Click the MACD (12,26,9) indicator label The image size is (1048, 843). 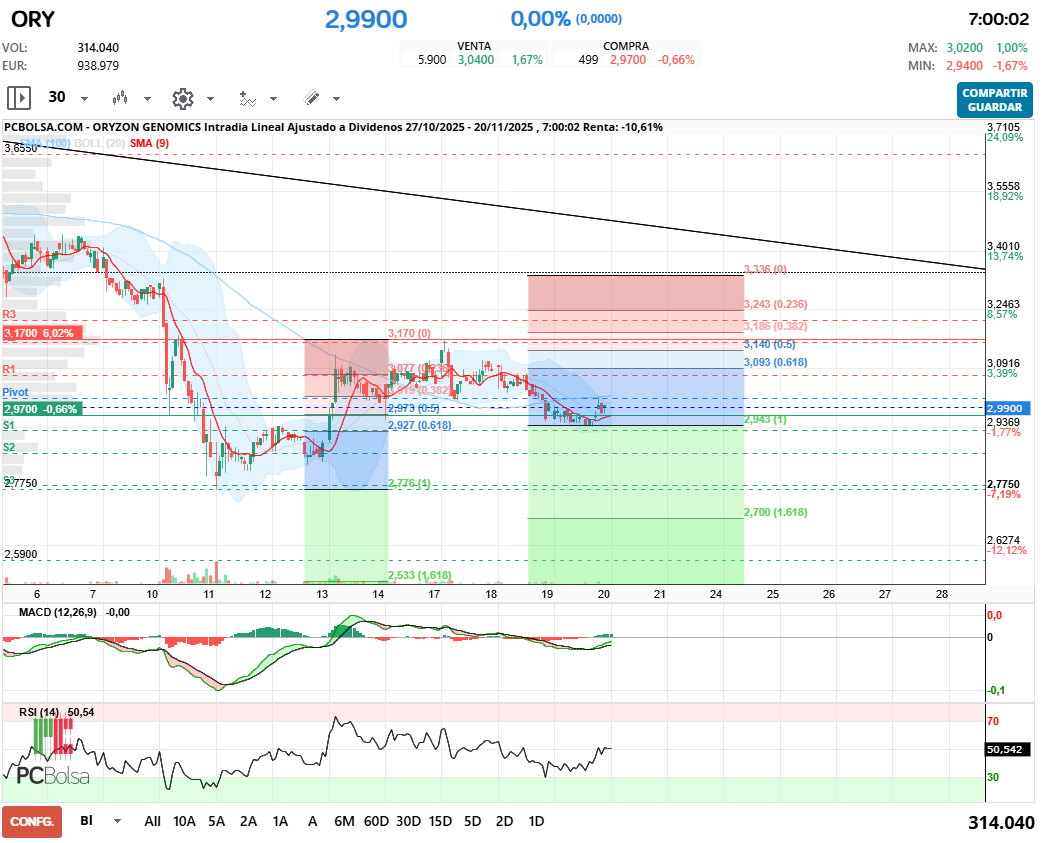[x=57, y=611]
